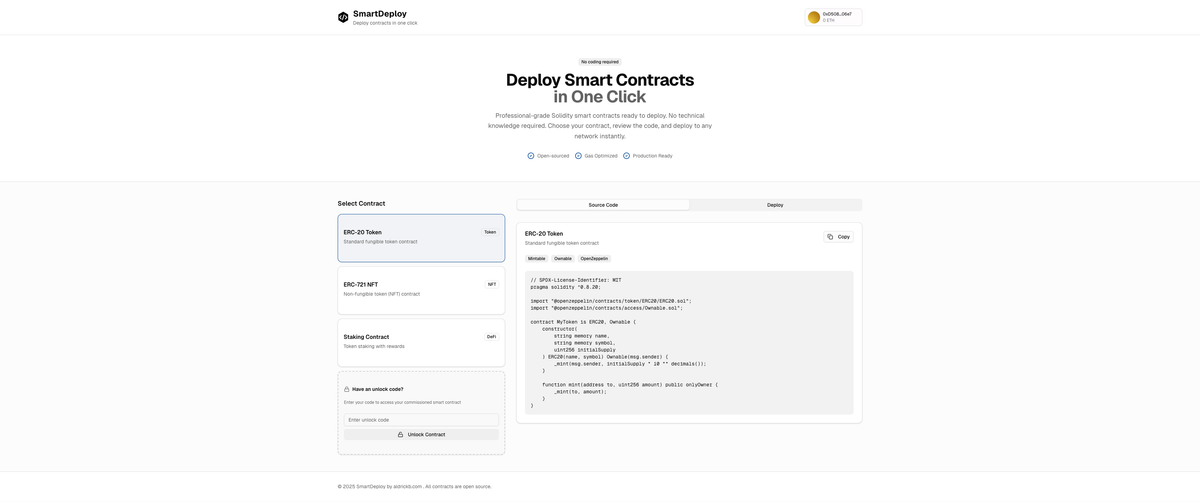Click the Ownable tag
The width and height of the screenshot is (1200, 502).
[563, 259]
